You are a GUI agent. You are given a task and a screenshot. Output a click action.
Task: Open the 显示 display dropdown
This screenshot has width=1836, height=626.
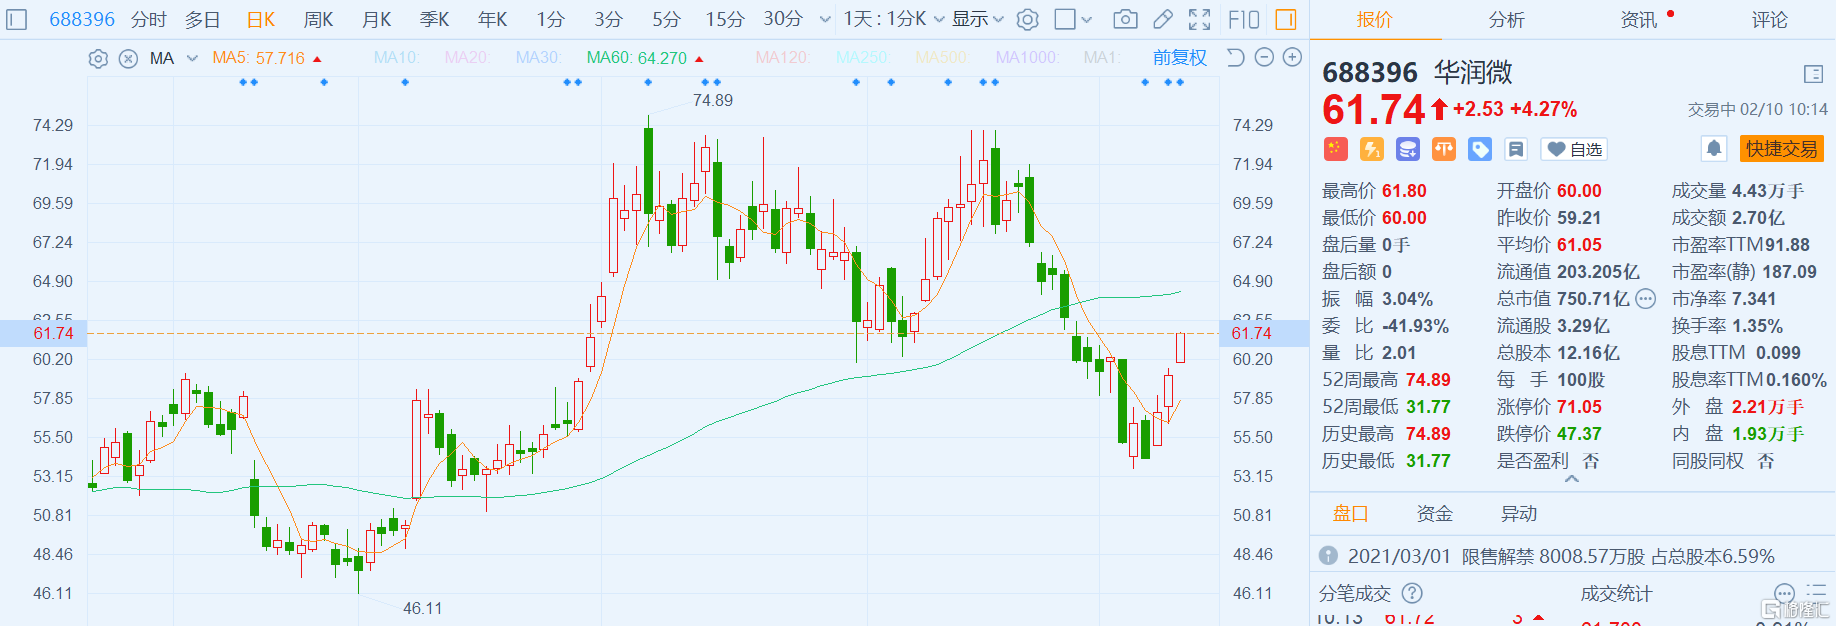[977, 19]
